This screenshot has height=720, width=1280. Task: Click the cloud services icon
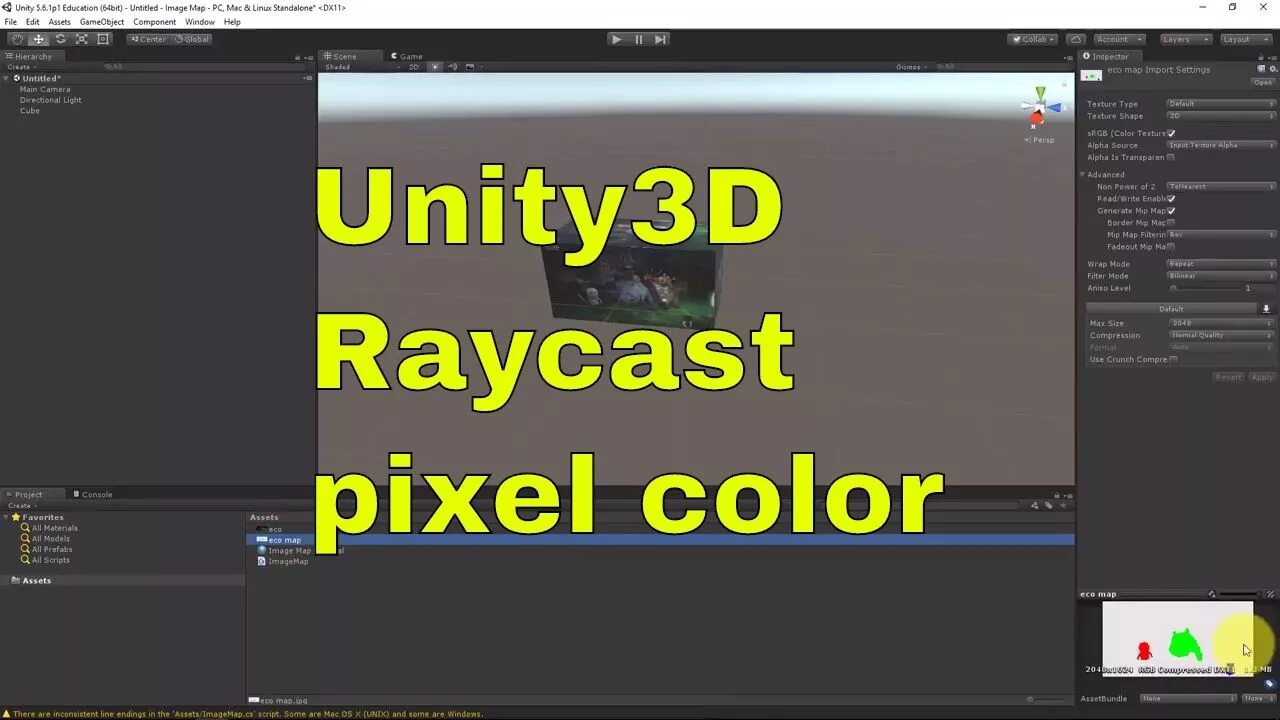pyautogui.click(x=1076, y=39)
